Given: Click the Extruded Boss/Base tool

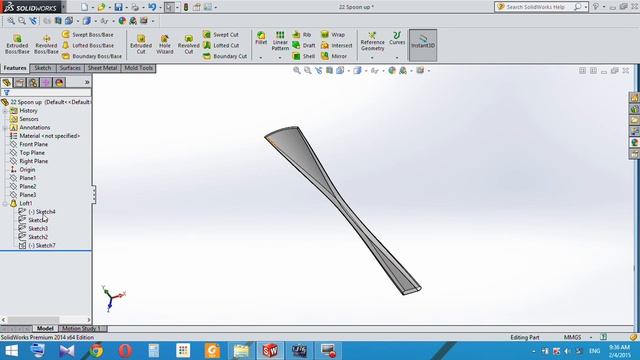Looking at the screenshot, I should tap(17, 44).
